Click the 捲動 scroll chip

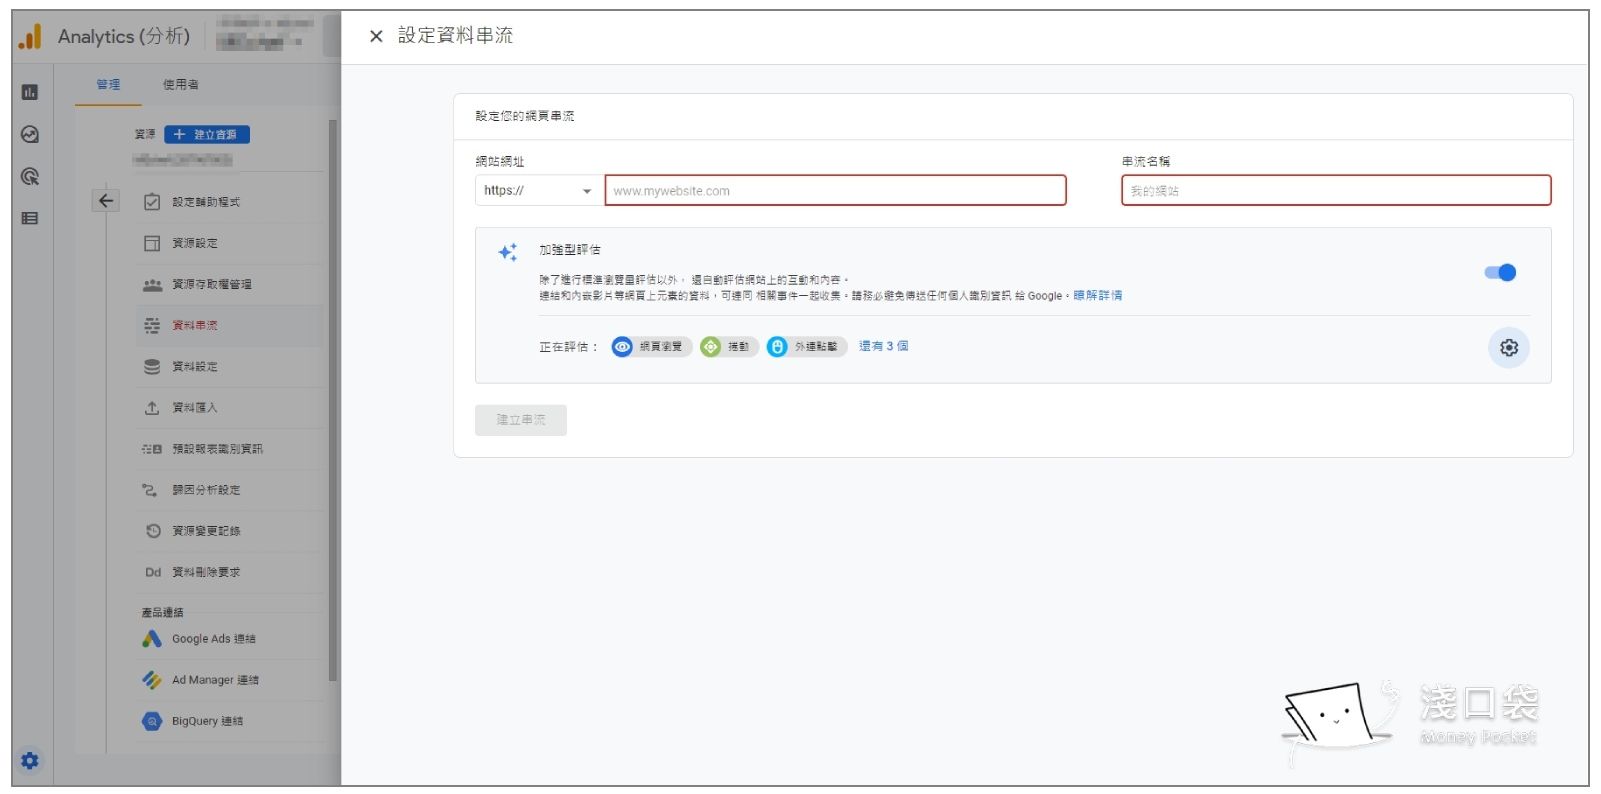728,347
